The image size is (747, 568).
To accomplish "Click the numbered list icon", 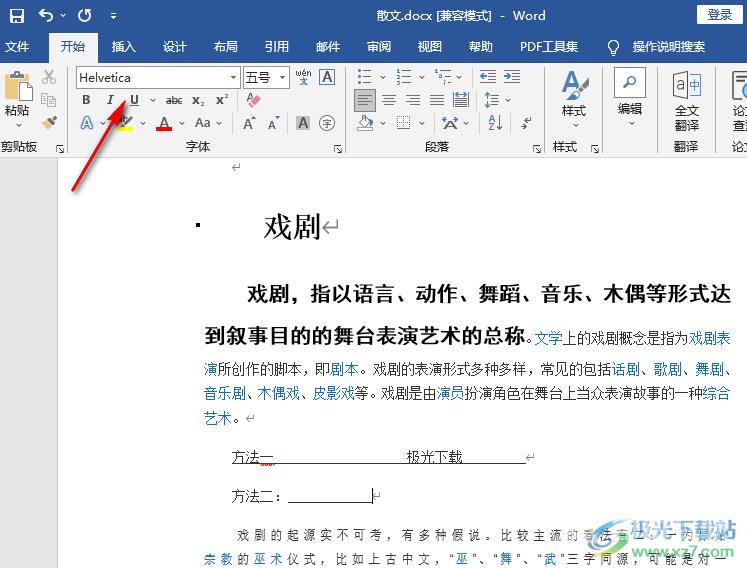I will tap(404, 77).
